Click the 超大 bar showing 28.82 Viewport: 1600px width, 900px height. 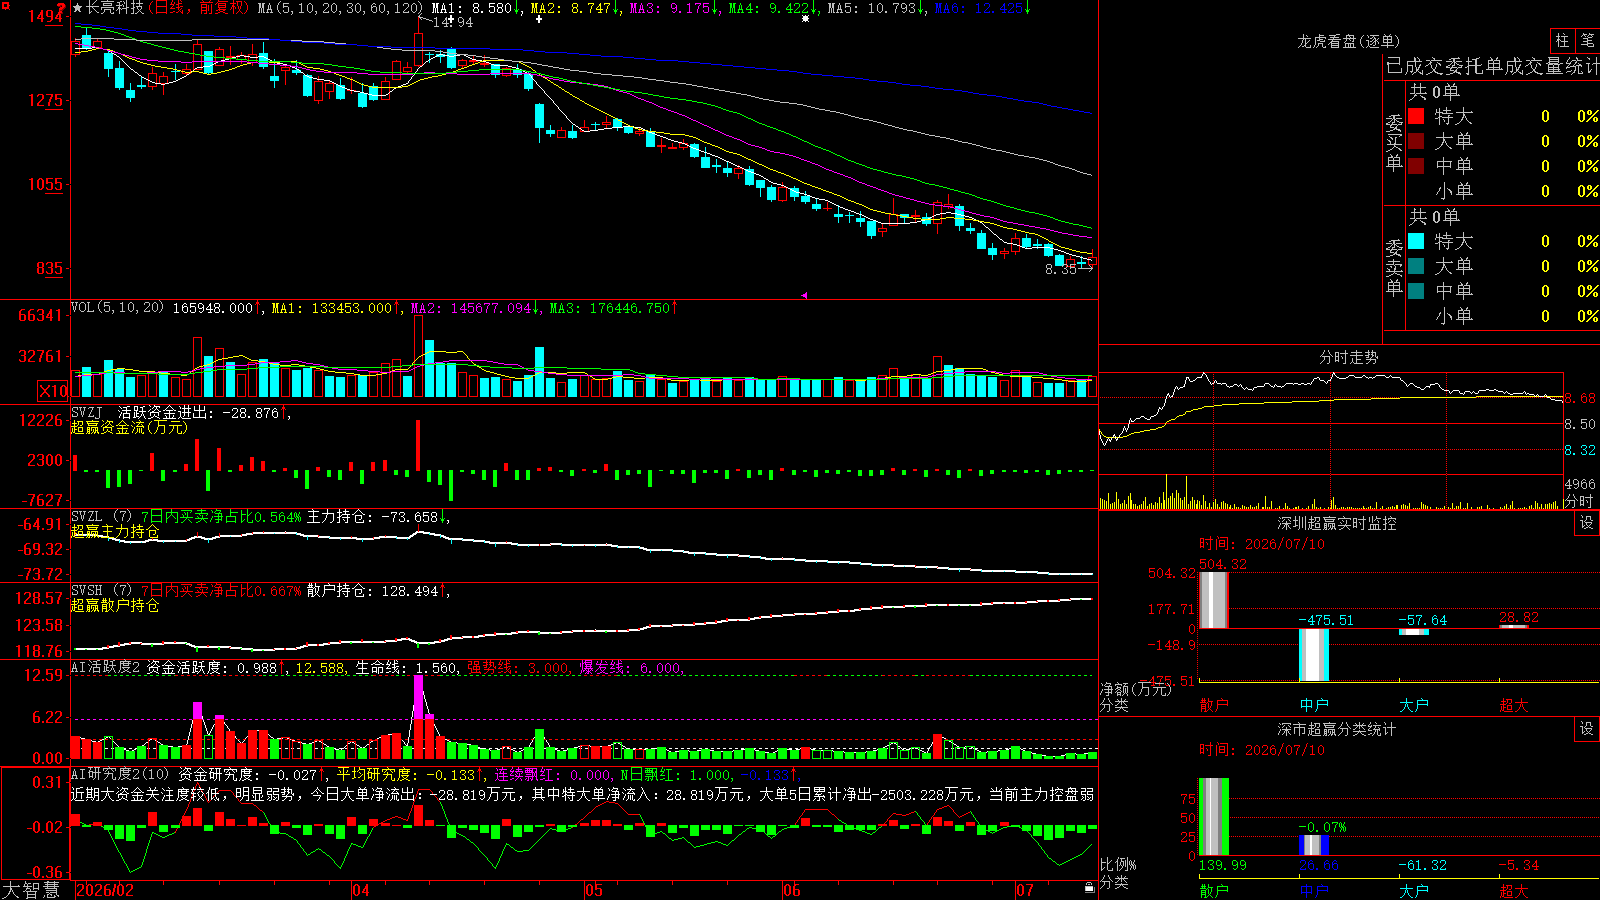(1514, 627)
